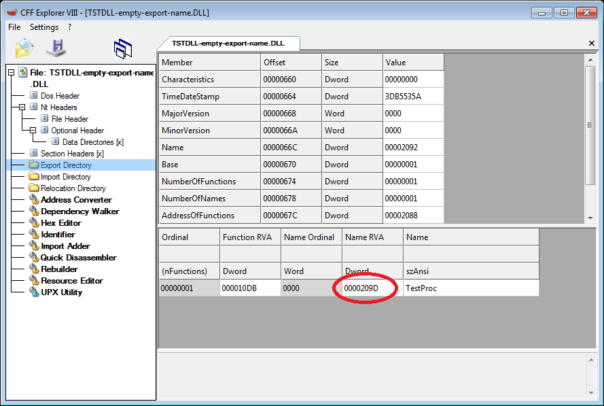The image size is (604, 406).
Task: Open the Rebuilder tool
Action: (x=59, y=269)
